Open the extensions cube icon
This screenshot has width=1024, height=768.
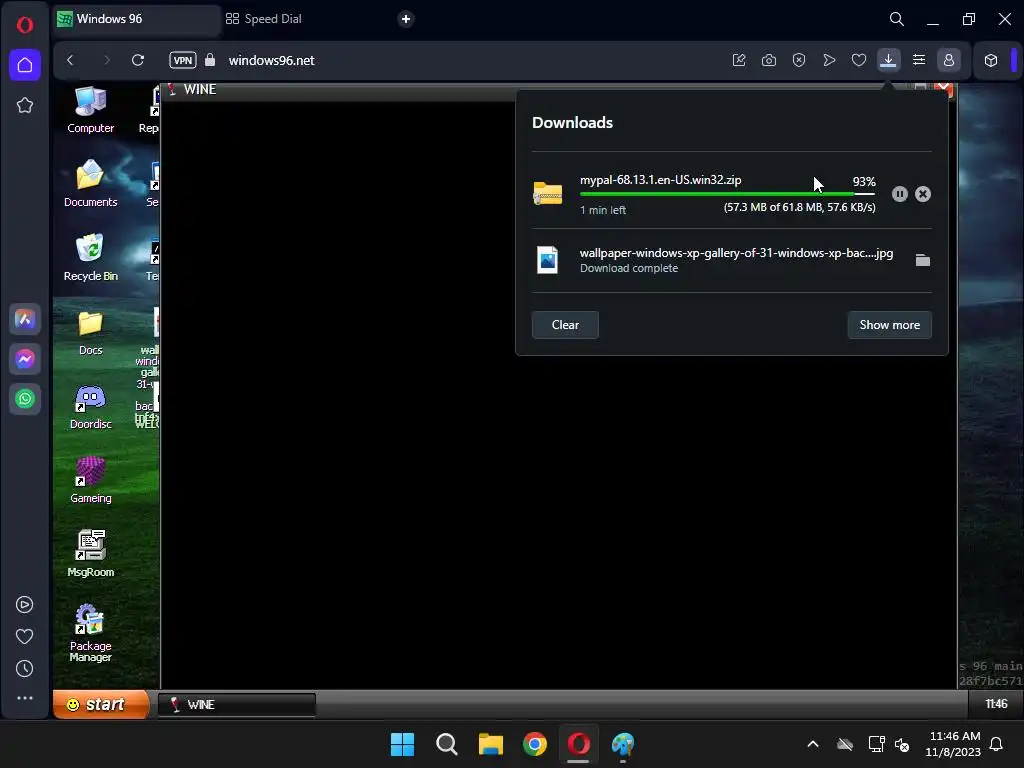[991, 60]
